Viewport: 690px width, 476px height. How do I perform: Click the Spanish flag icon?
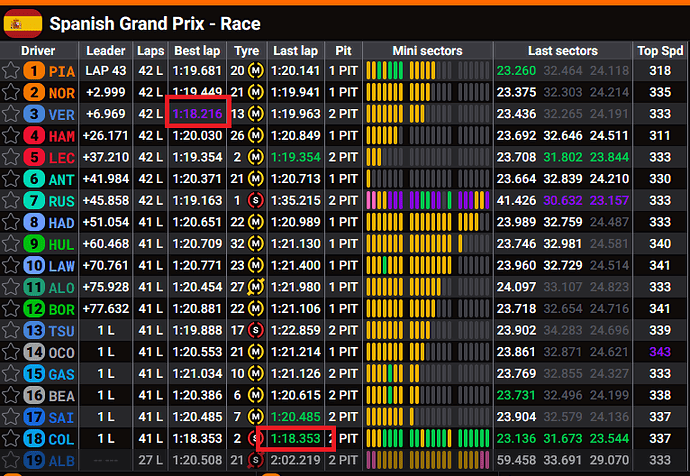23,24
